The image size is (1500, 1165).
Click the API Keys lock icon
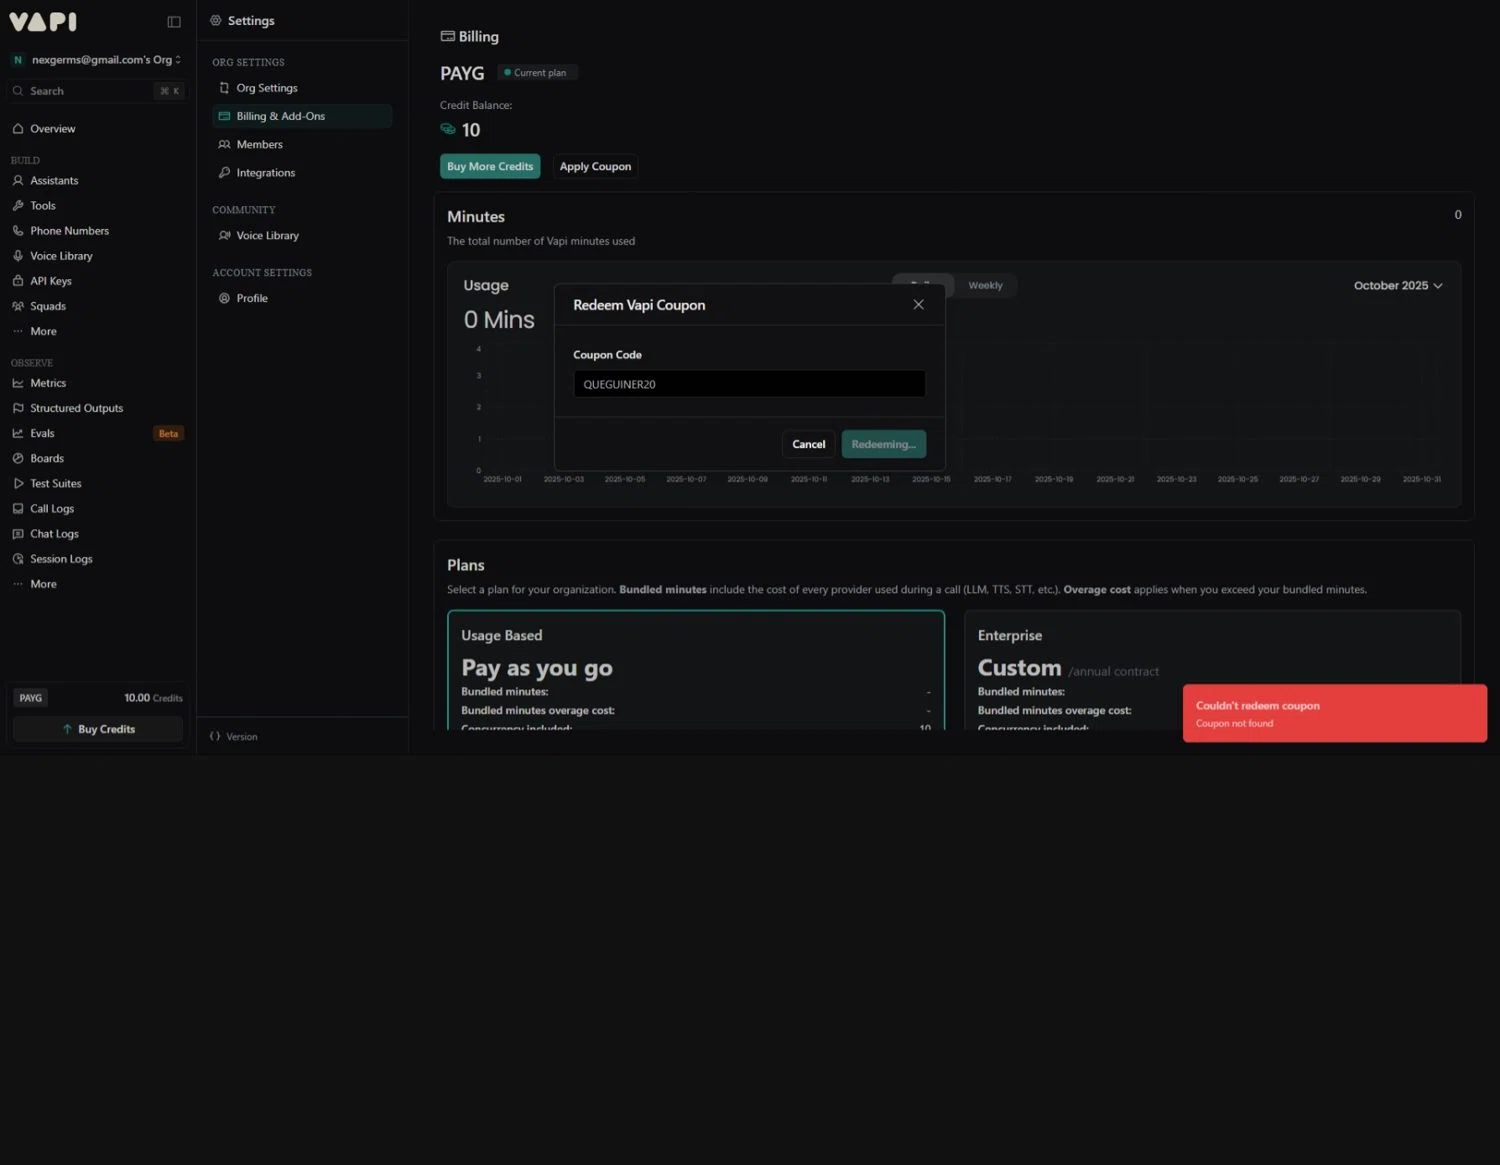tap(18, 281)
